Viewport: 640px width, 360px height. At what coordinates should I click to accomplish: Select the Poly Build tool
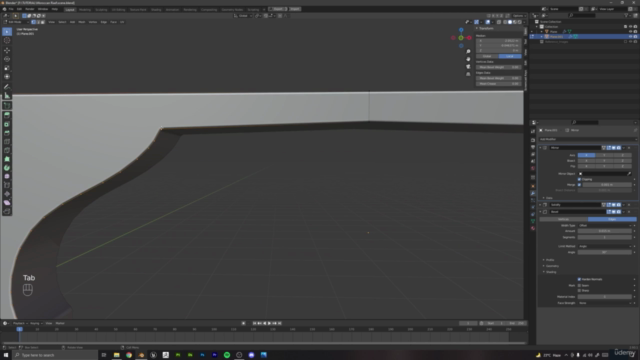tap(7, 159)
